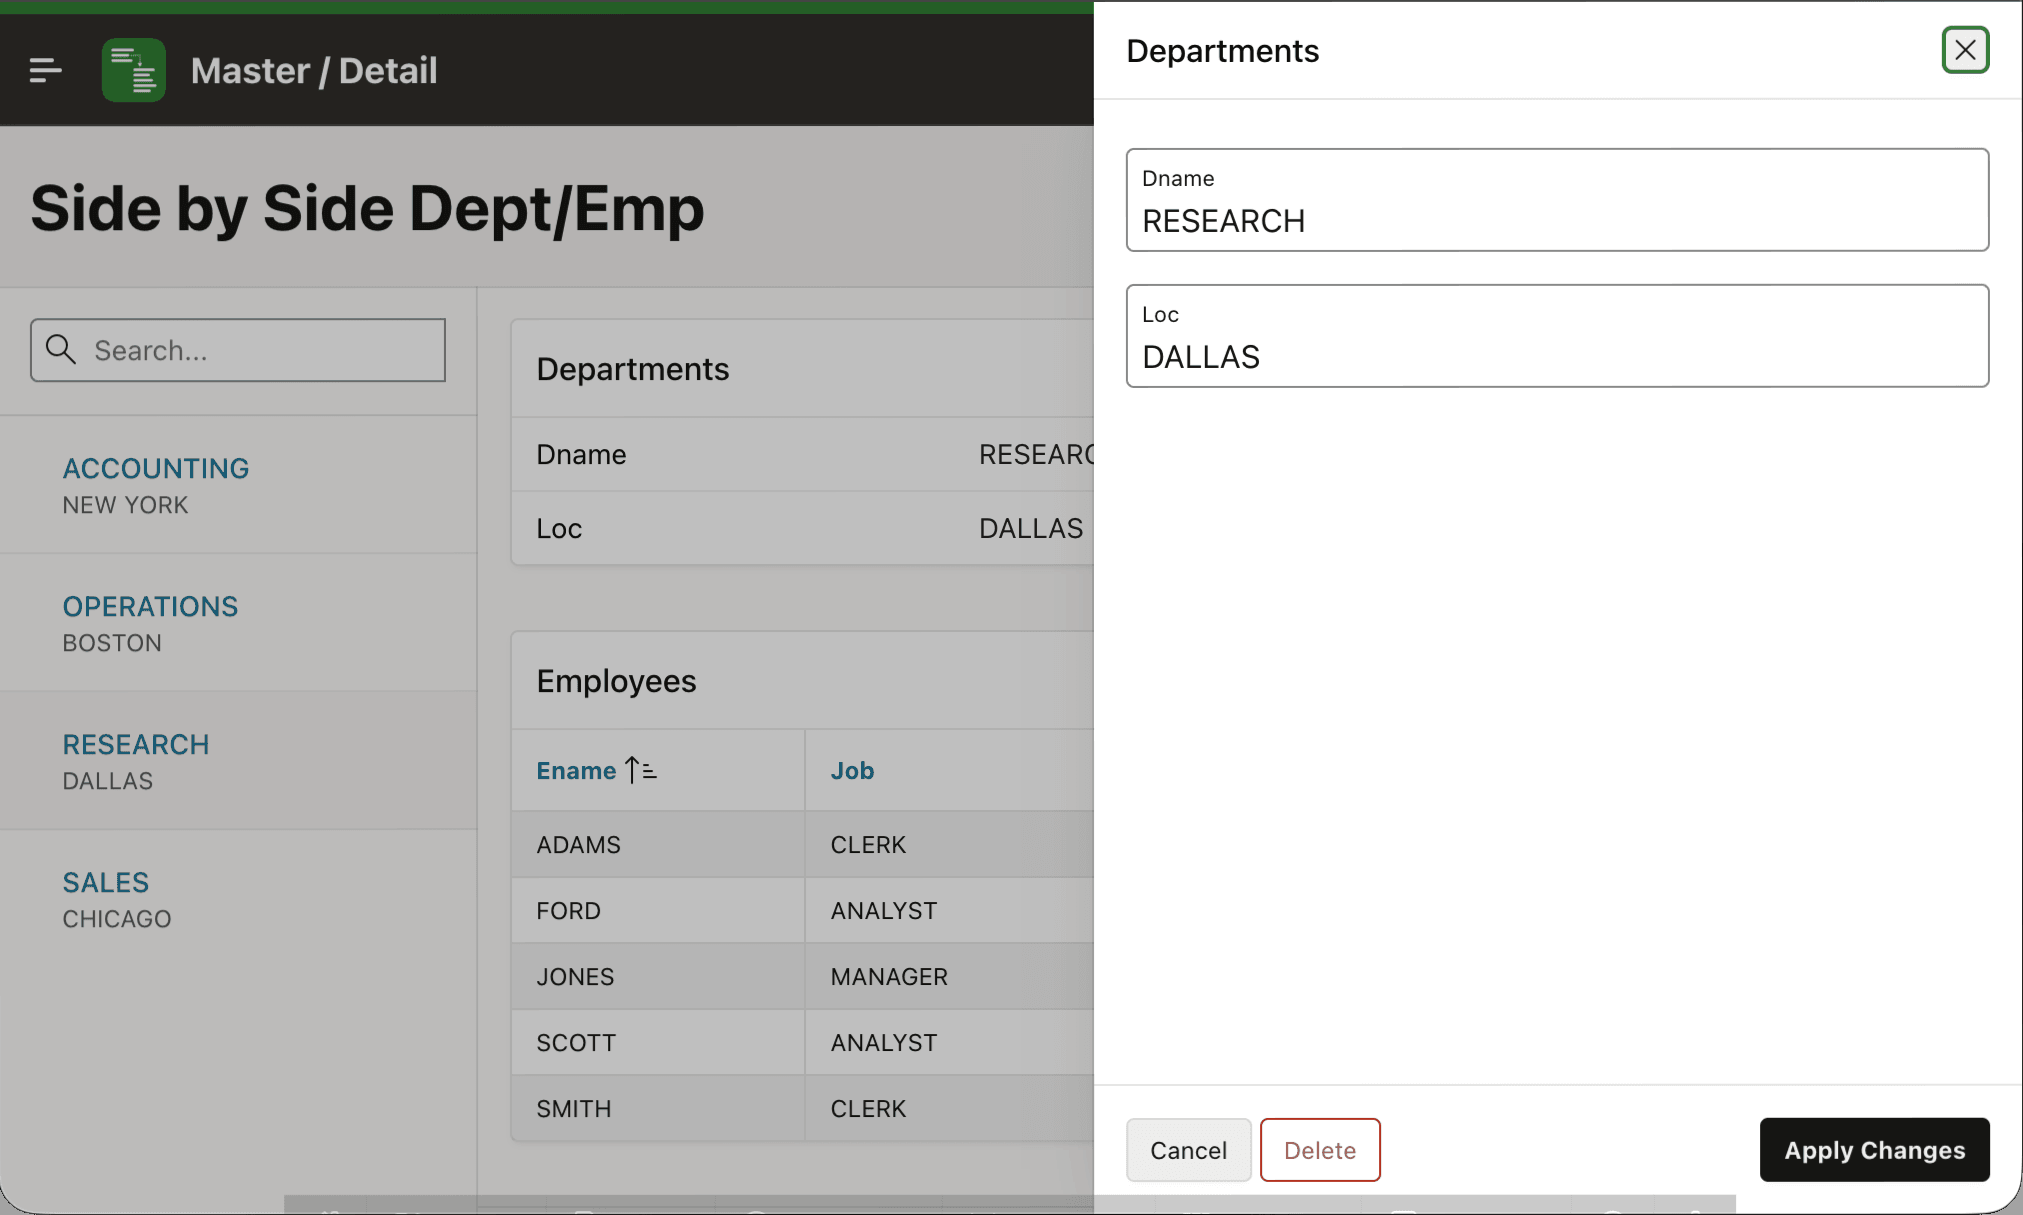Click the Master / Detail app logo icon

point(134,70)
